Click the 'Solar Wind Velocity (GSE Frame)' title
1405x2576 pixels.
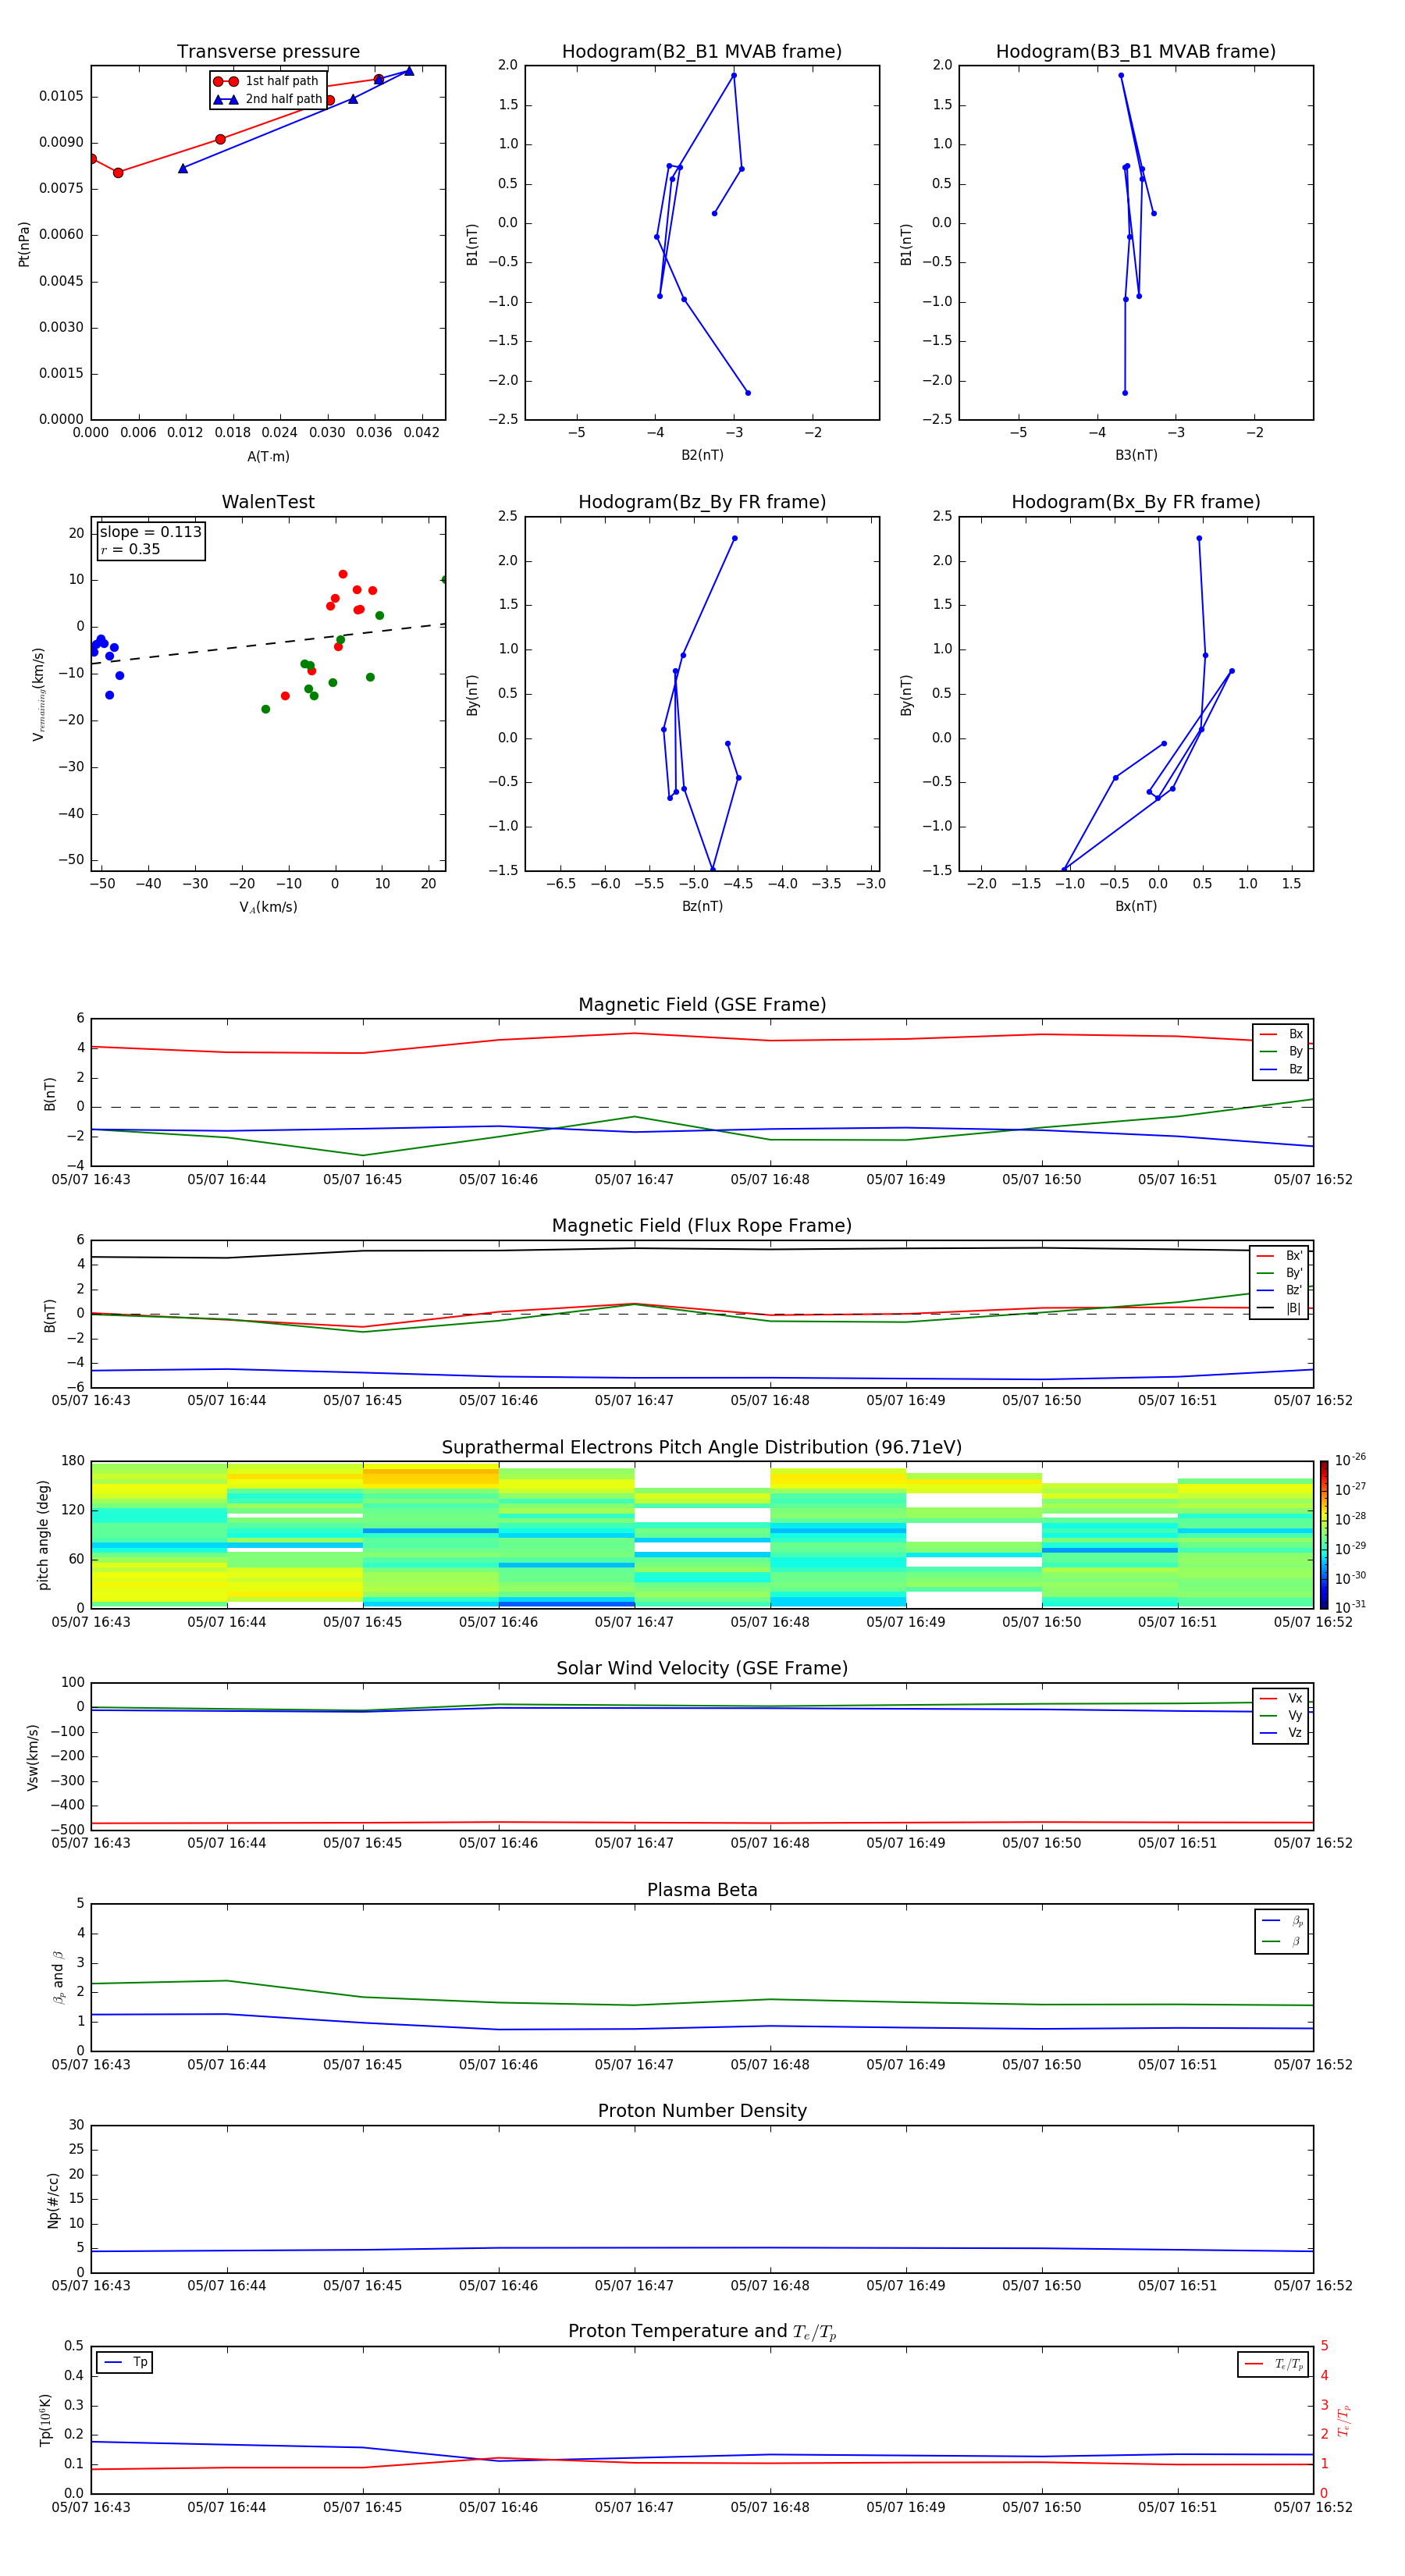702,1669
